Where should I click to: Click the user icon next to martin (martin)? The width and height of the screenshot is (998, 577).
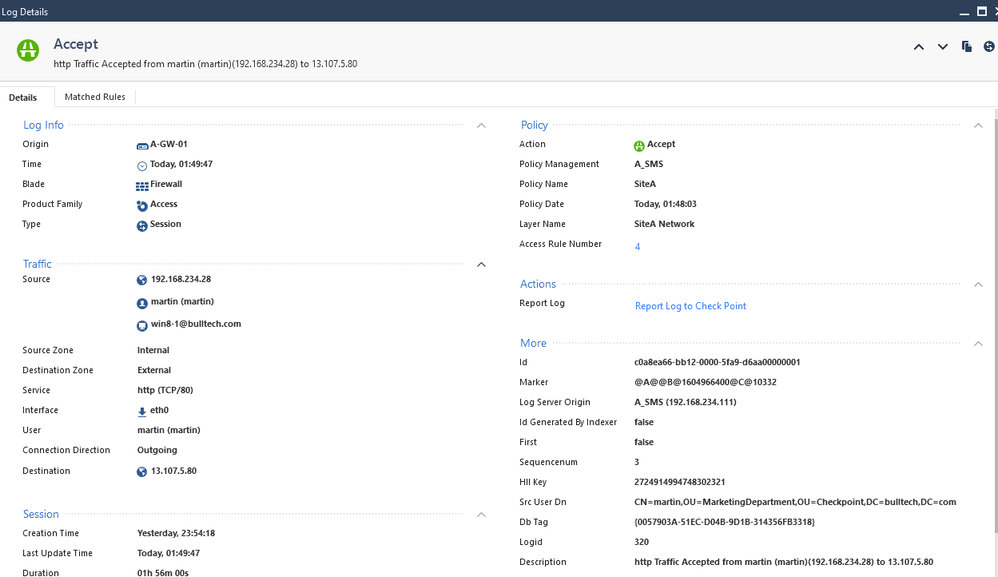click(x=142, y=302)
